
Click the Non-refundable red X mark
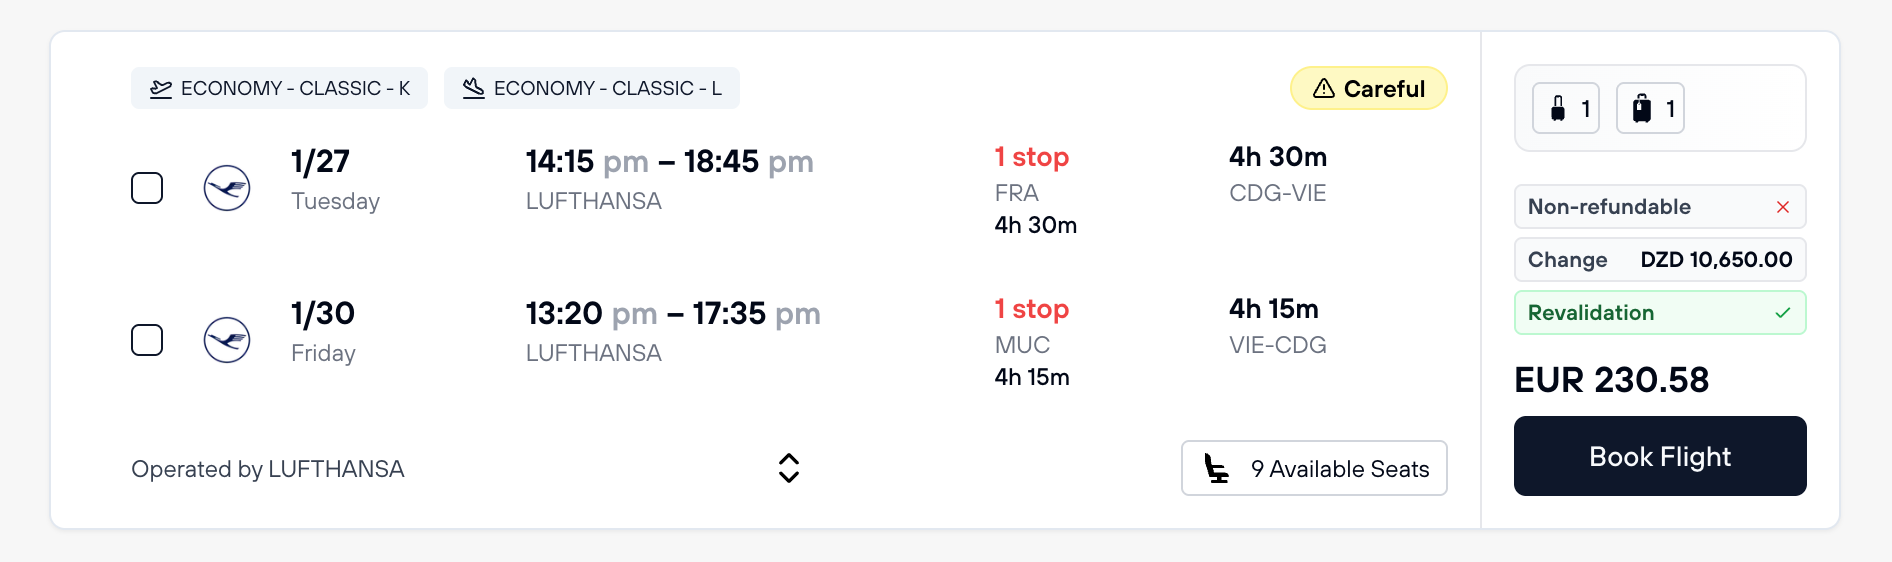(x=1782, y=207)
